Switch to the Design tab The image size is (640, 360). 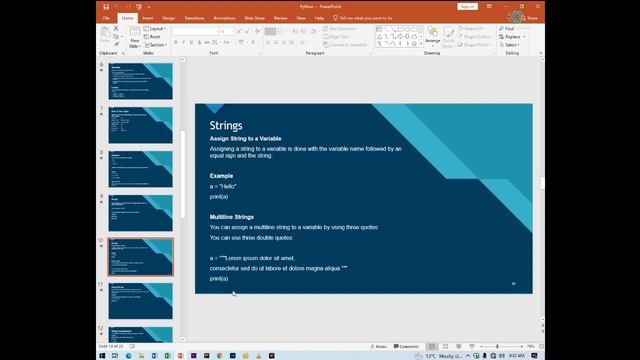click(169, 18)
